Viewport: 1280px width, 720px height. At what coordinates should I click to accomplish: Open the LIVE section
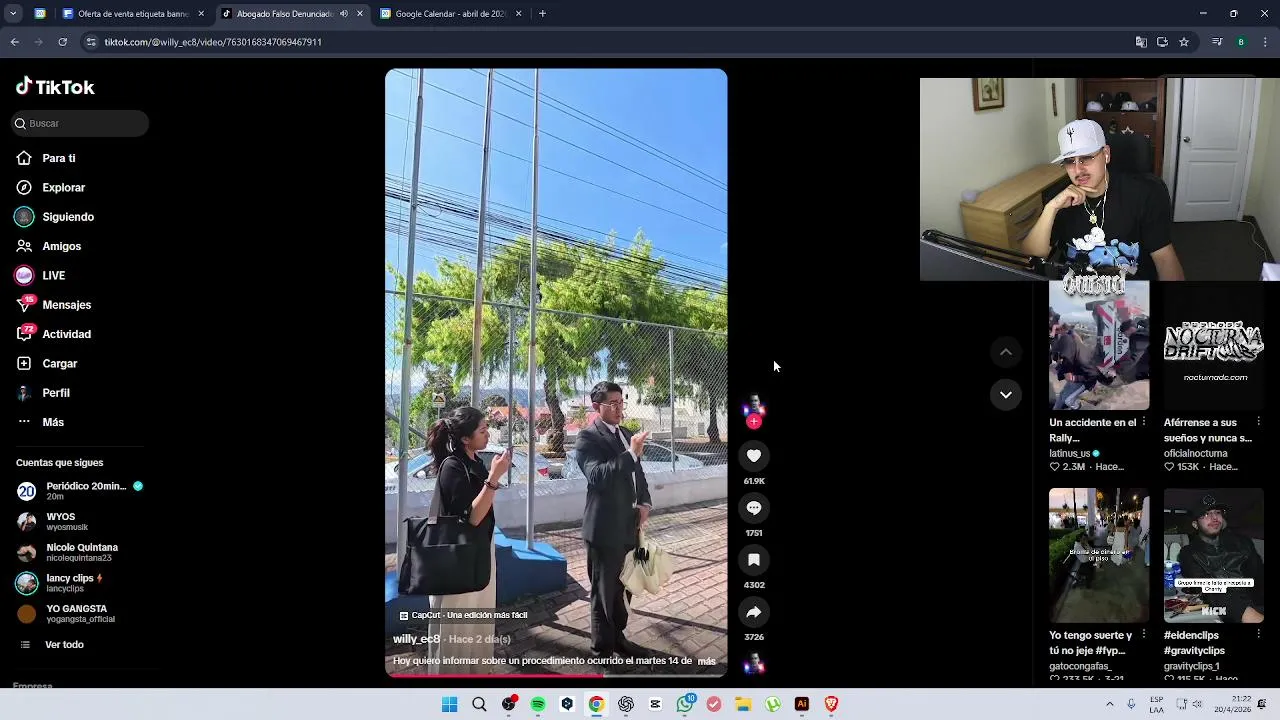click(40, 275)
